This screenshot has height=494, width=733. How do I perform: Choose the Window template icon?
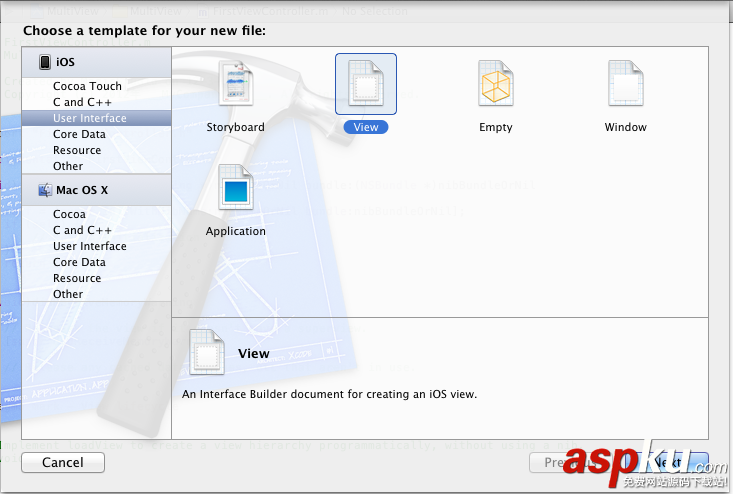point(625,84)
